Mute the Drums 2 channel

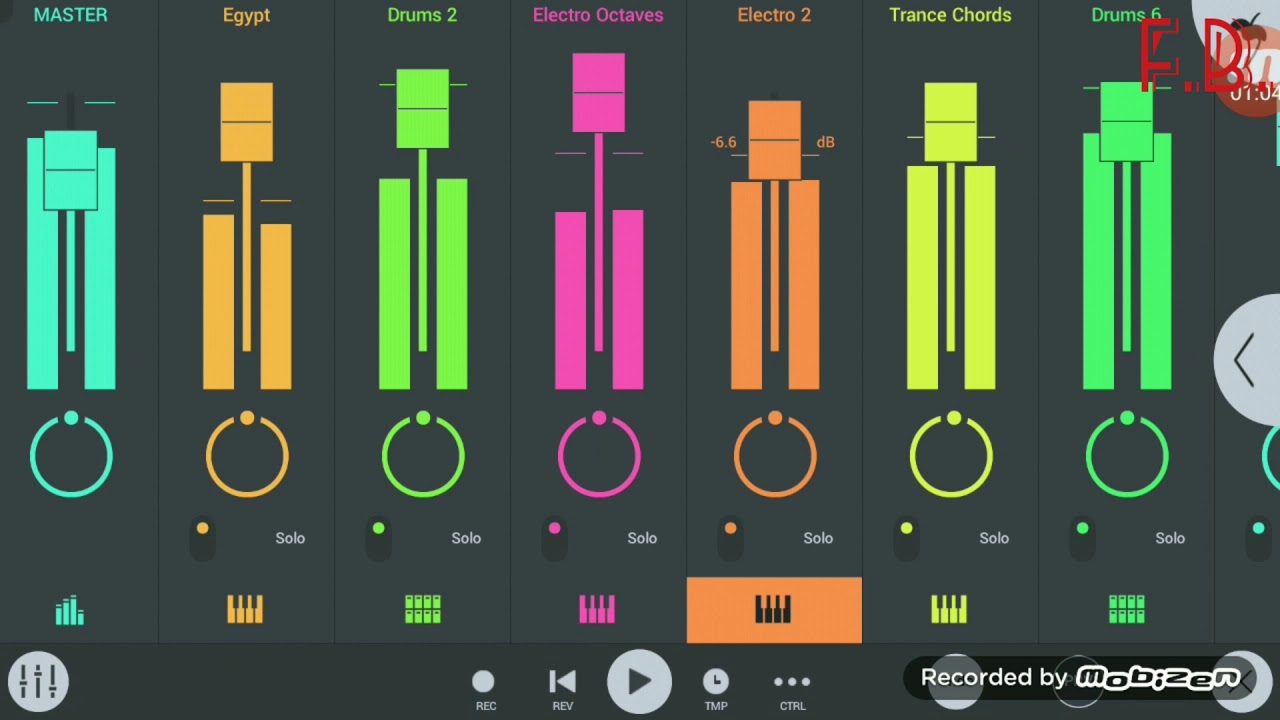click(x=379, y=537)
